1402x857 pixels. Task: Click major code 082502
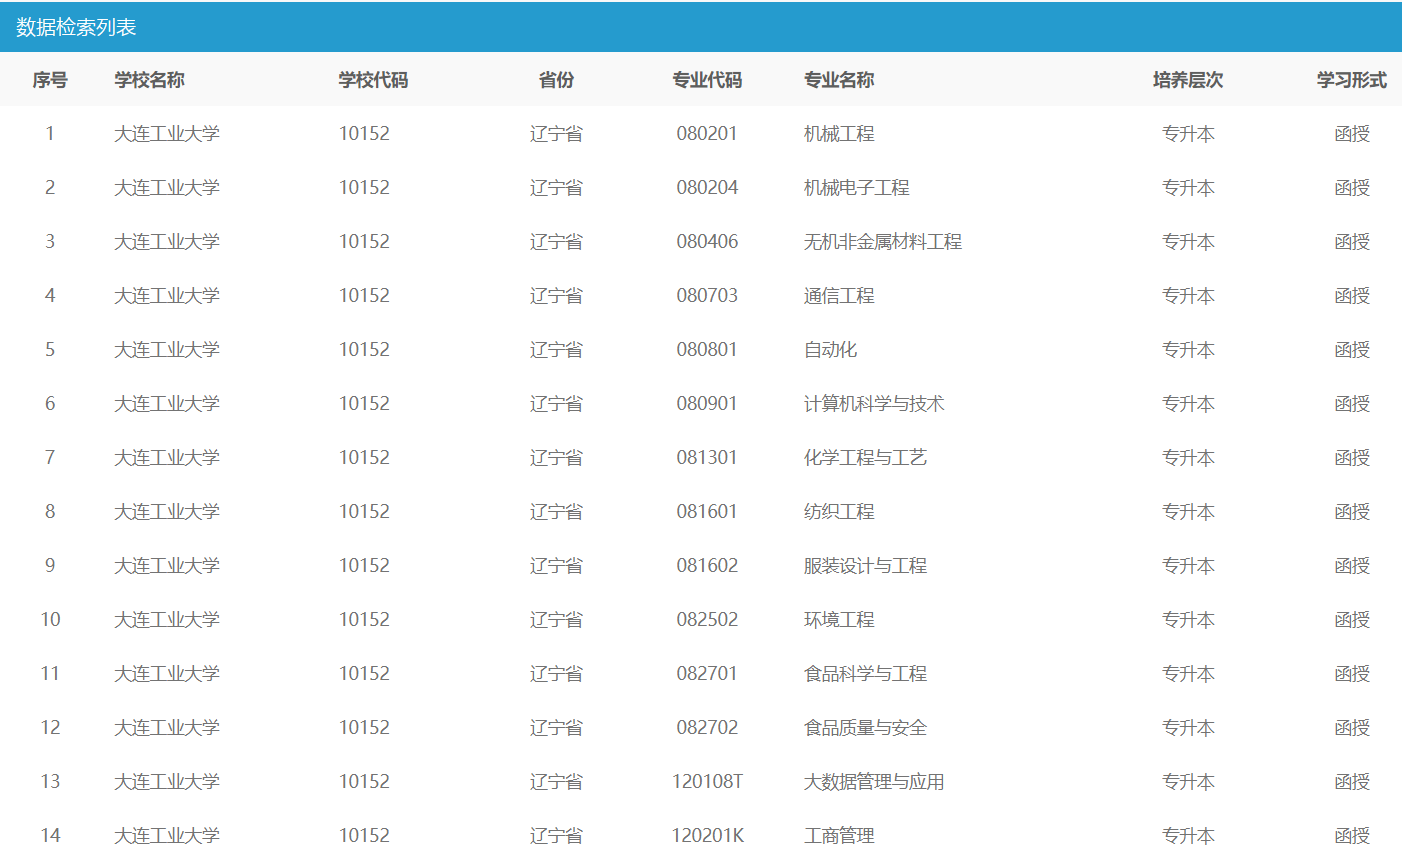pos(707,620)
